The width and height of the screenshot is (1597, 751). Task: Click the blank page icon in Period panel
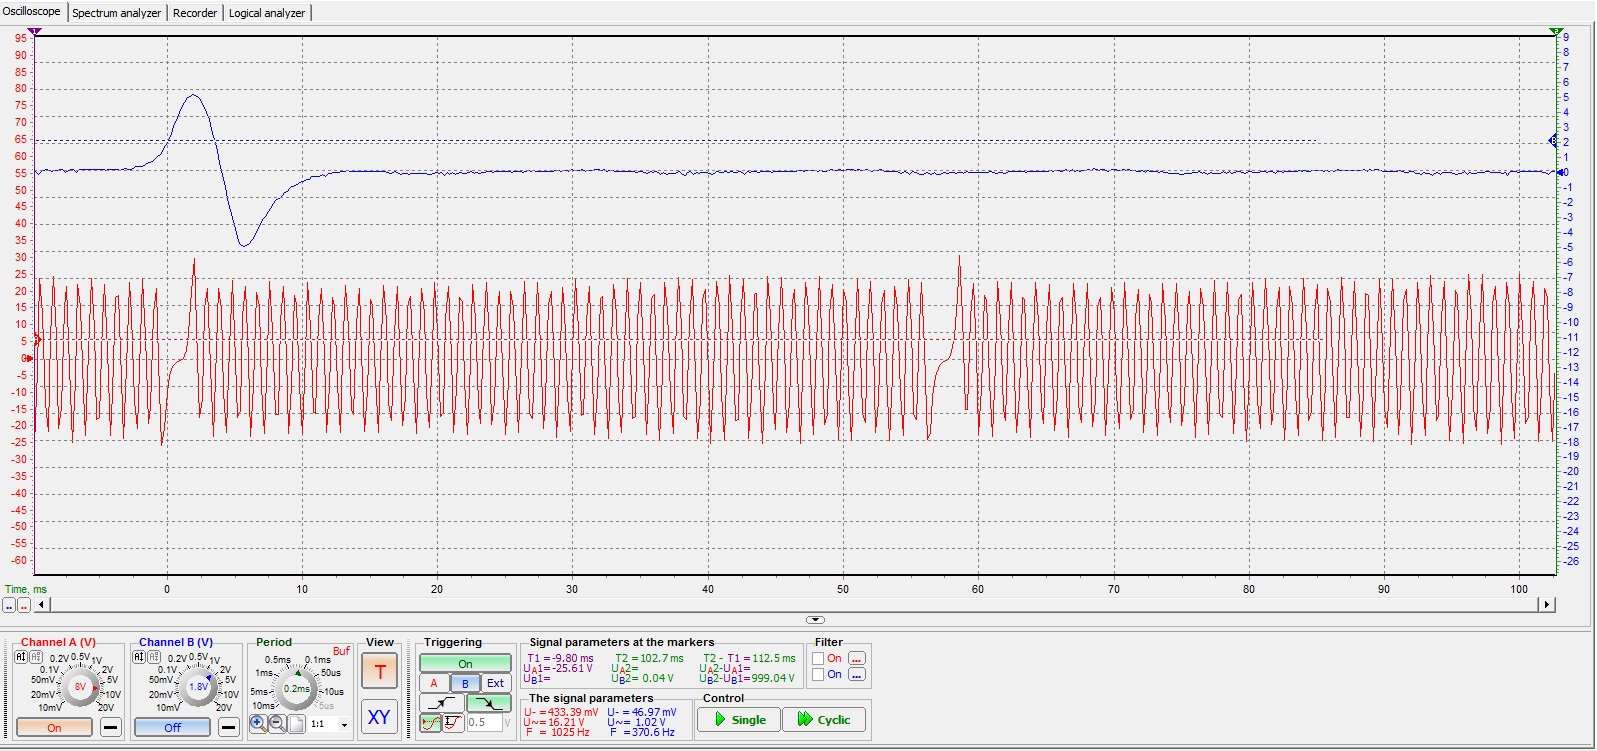point(297,723)
